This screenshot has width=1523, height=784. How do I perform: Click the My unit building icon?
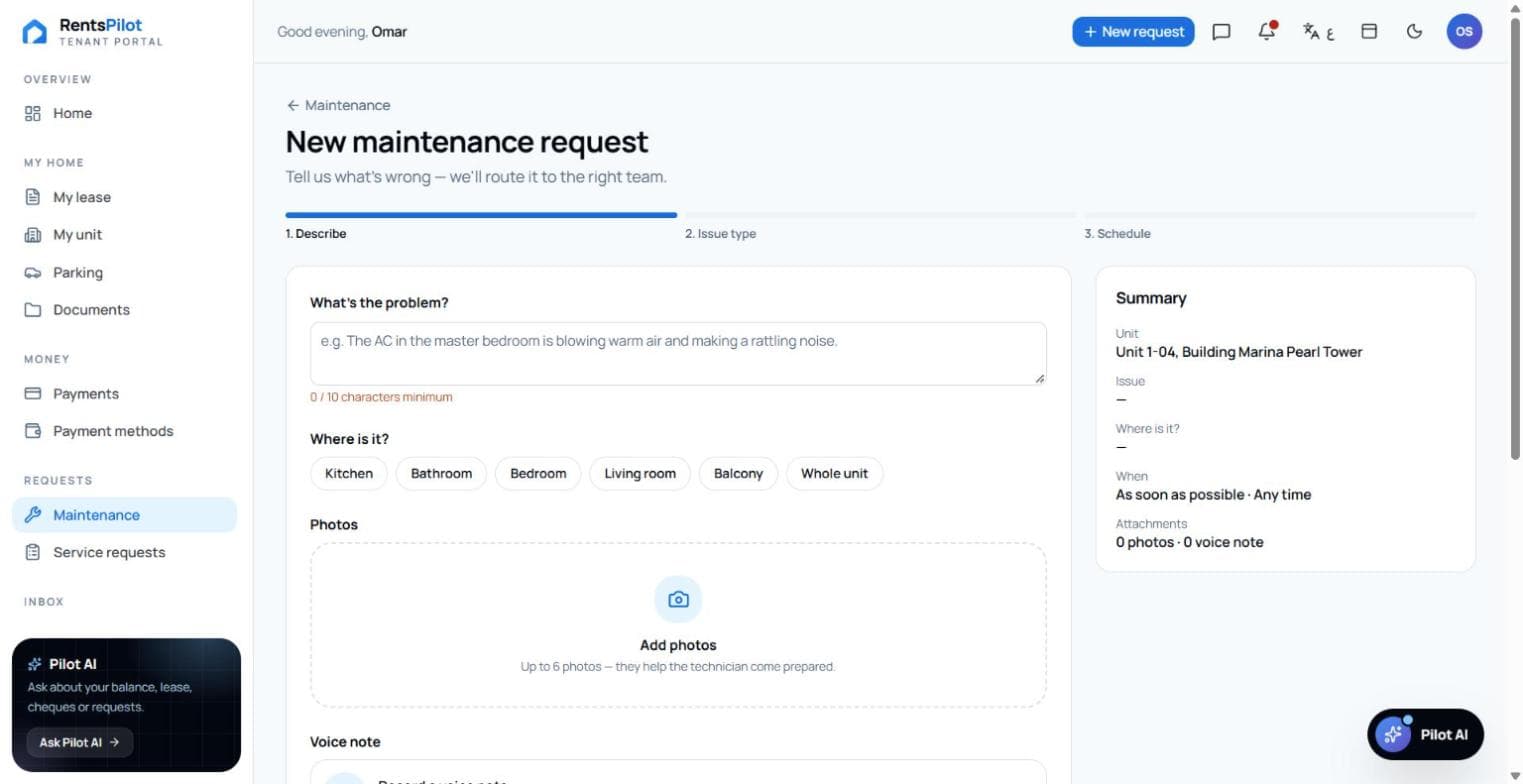tap(33, 235)
